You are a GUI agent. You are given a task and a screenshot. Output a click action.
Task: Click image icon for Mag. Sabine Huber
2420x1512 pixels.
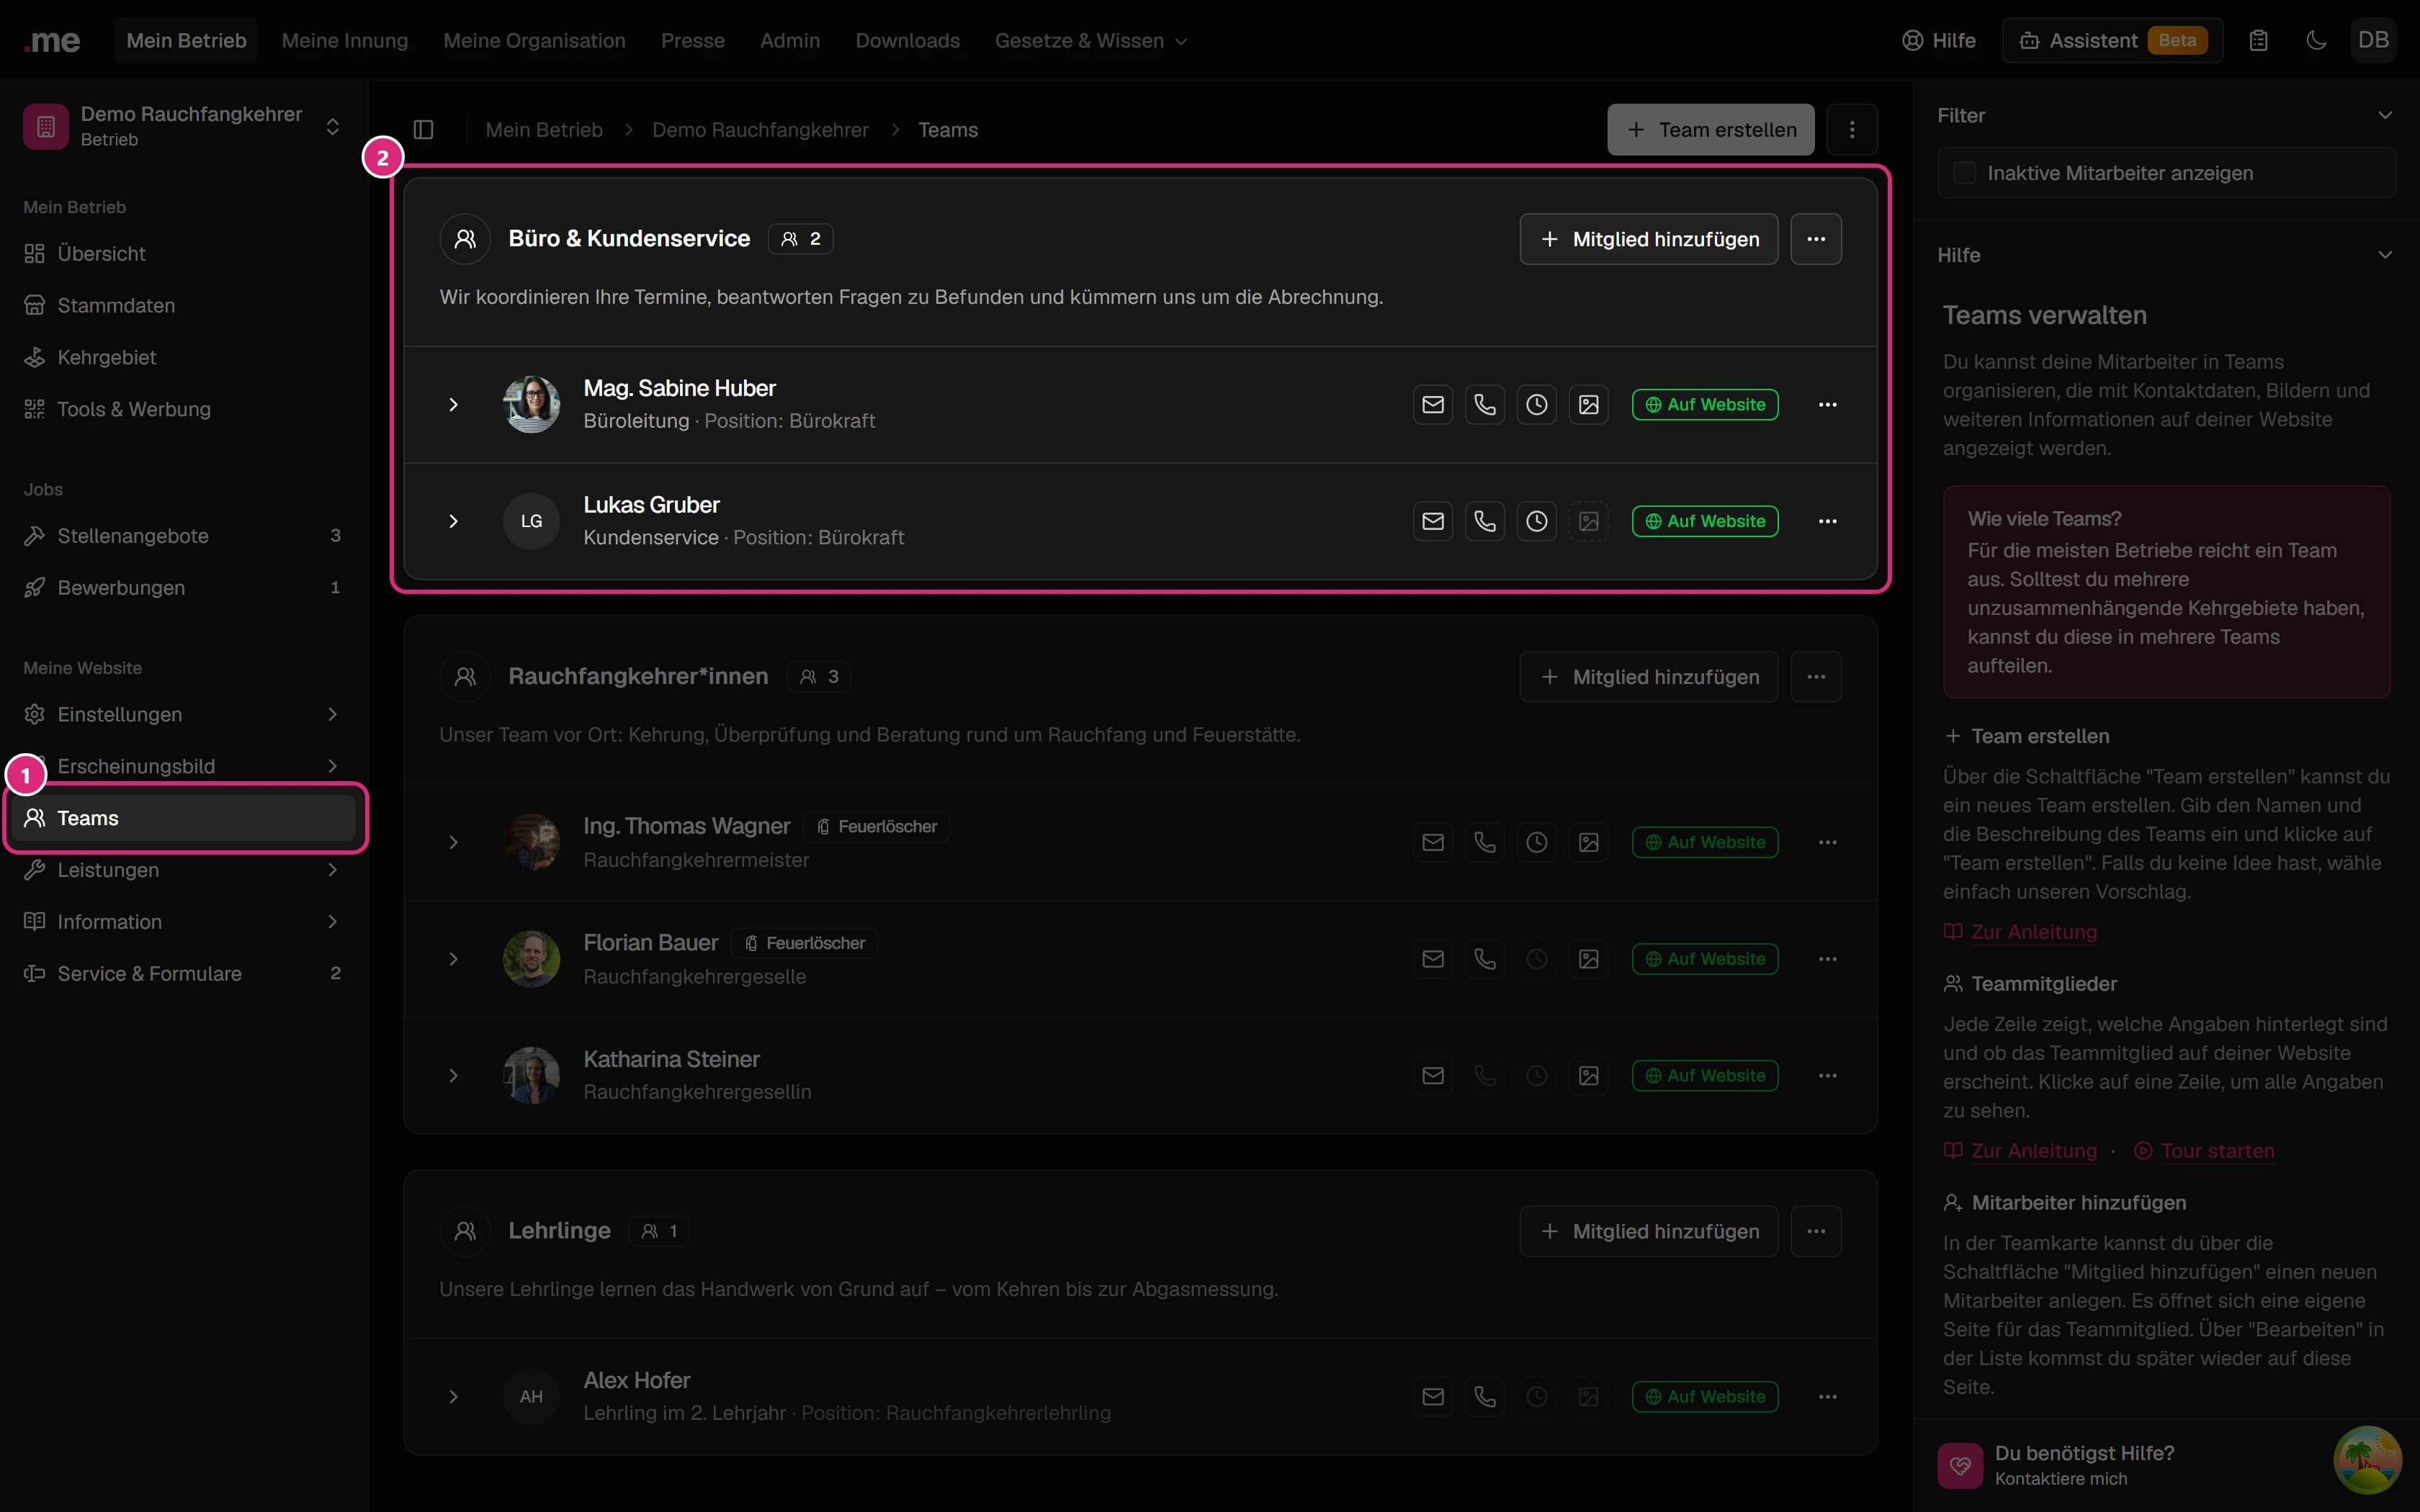[x=1589, y=405]
